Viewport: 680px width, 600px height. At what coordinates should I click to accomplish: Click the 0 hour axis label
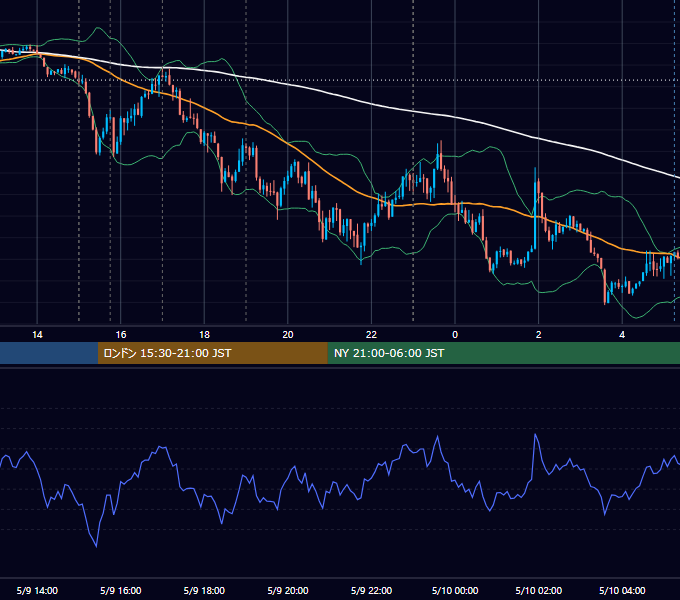point(455,335)
